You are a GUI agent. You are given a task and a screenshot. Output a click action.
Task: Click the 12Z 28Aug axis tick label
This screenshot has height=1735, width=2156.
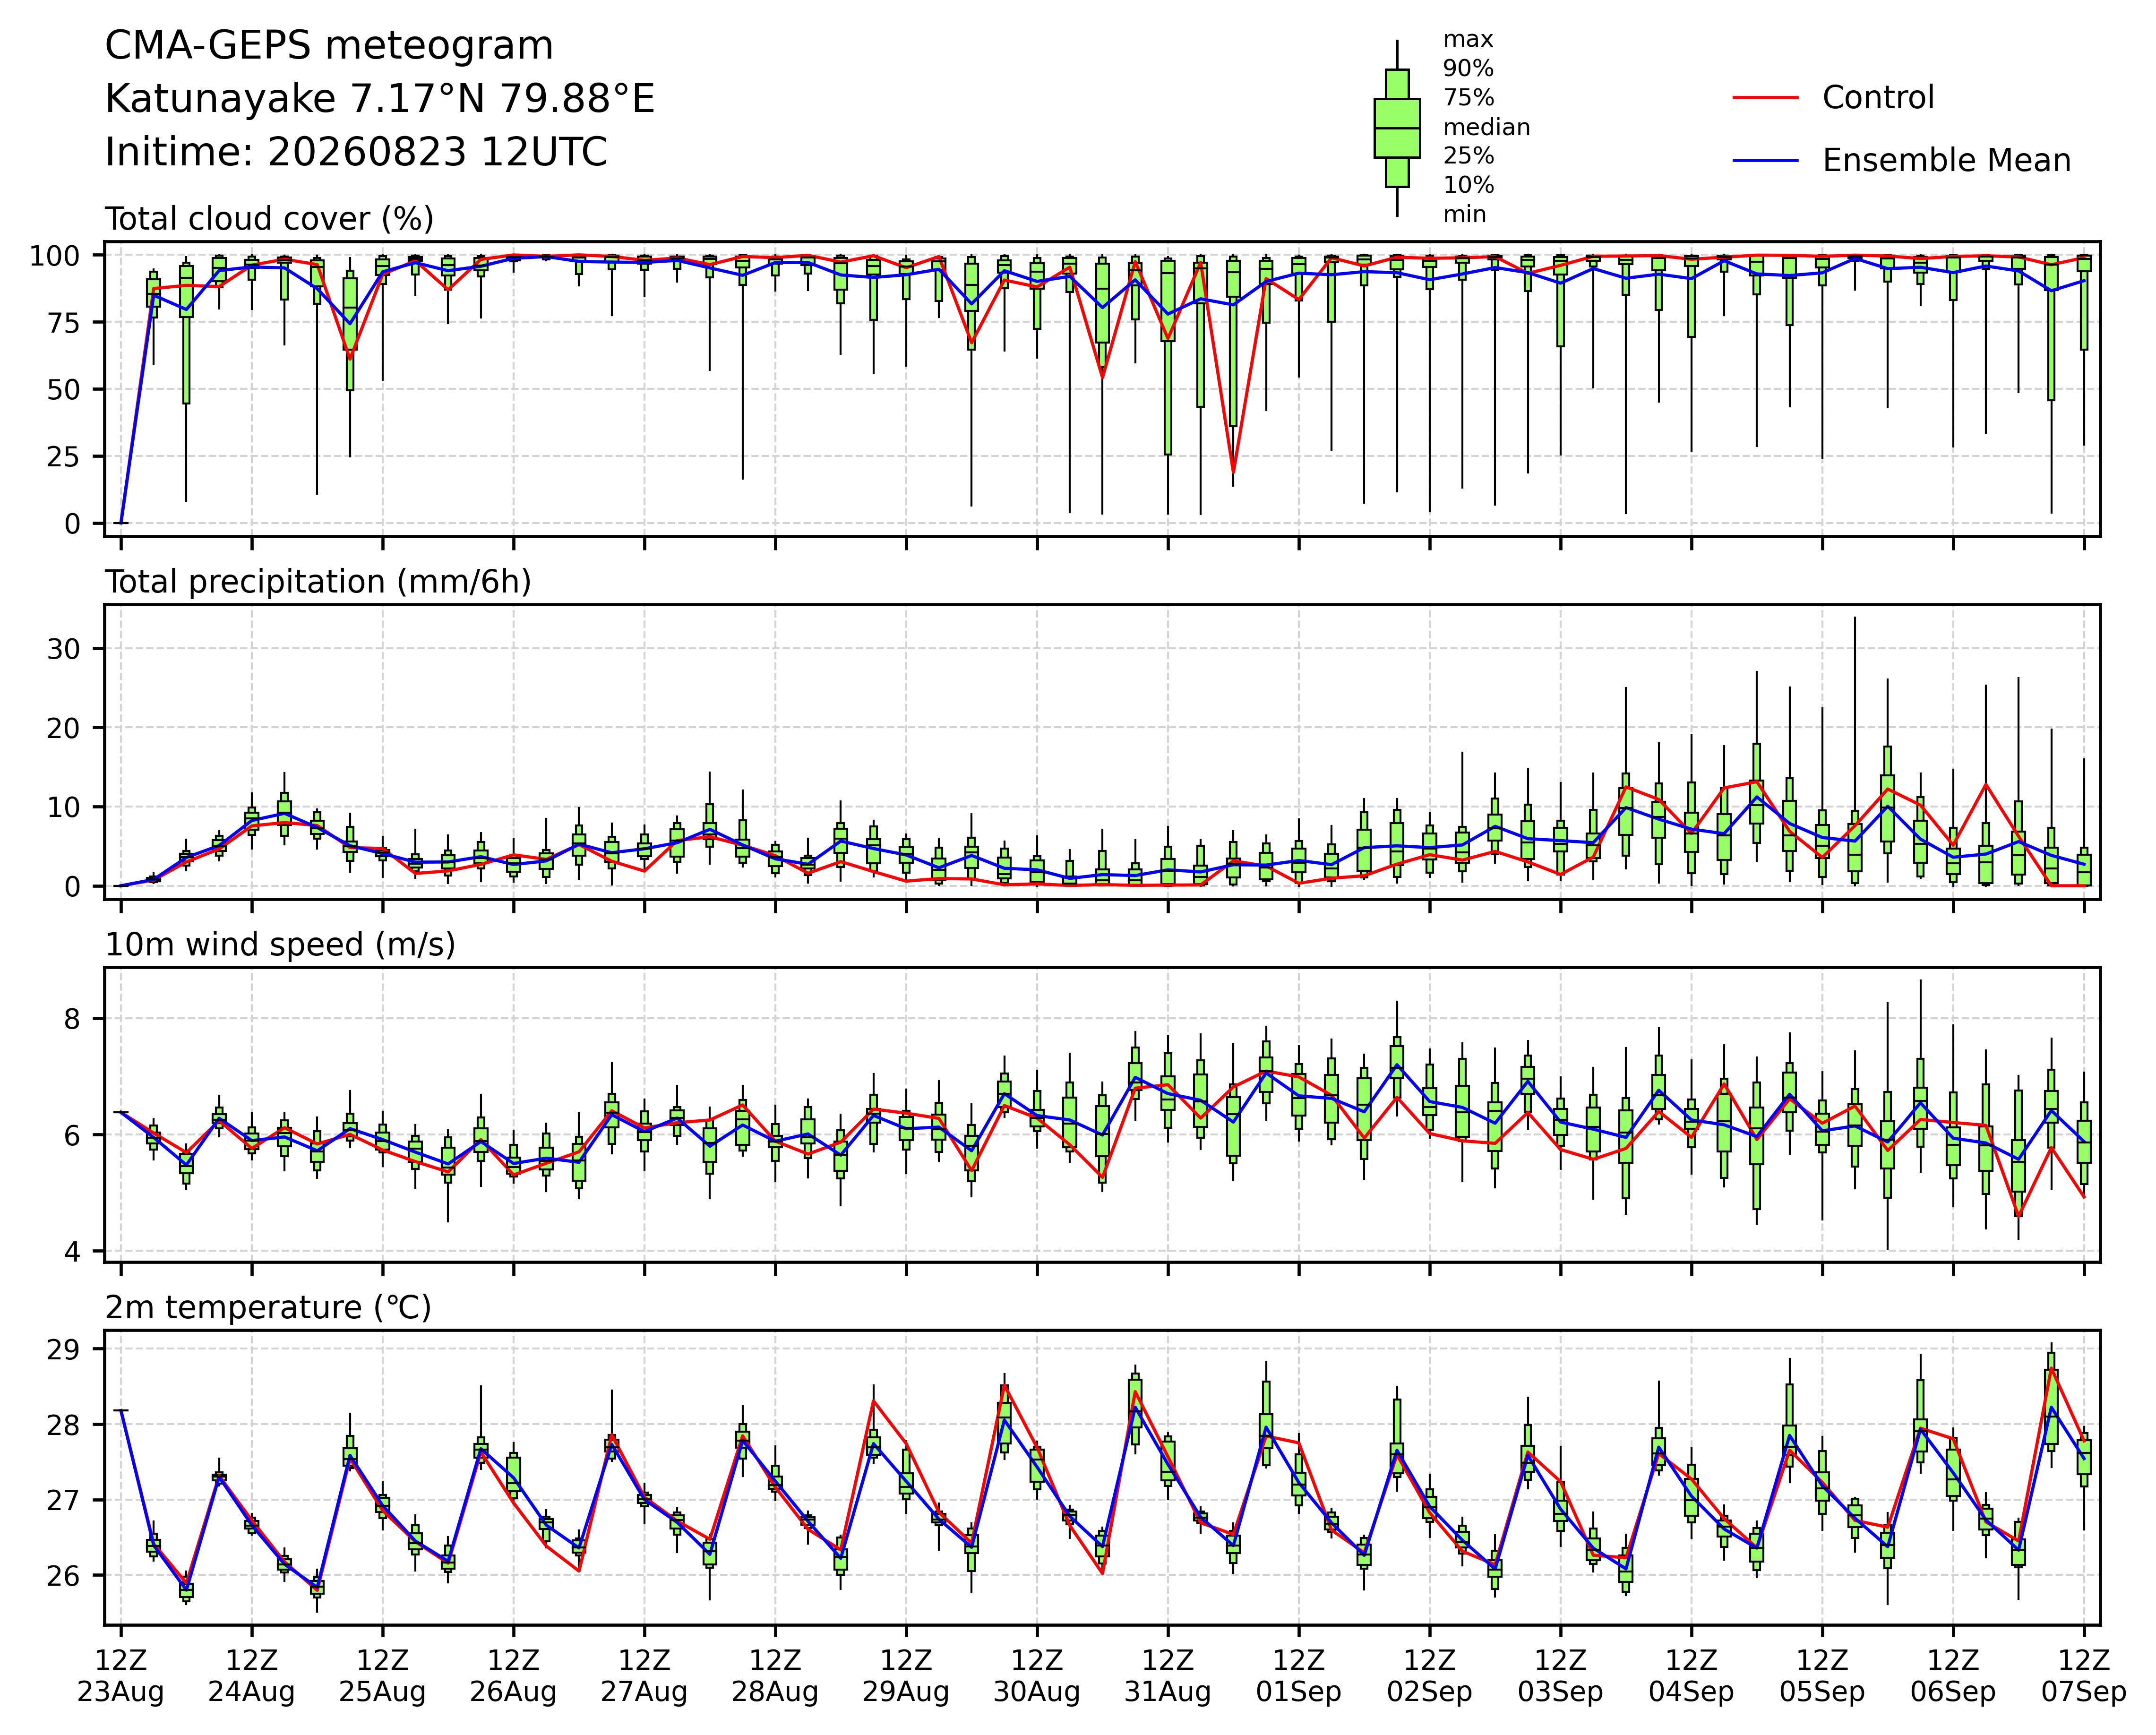(775, 1676)
